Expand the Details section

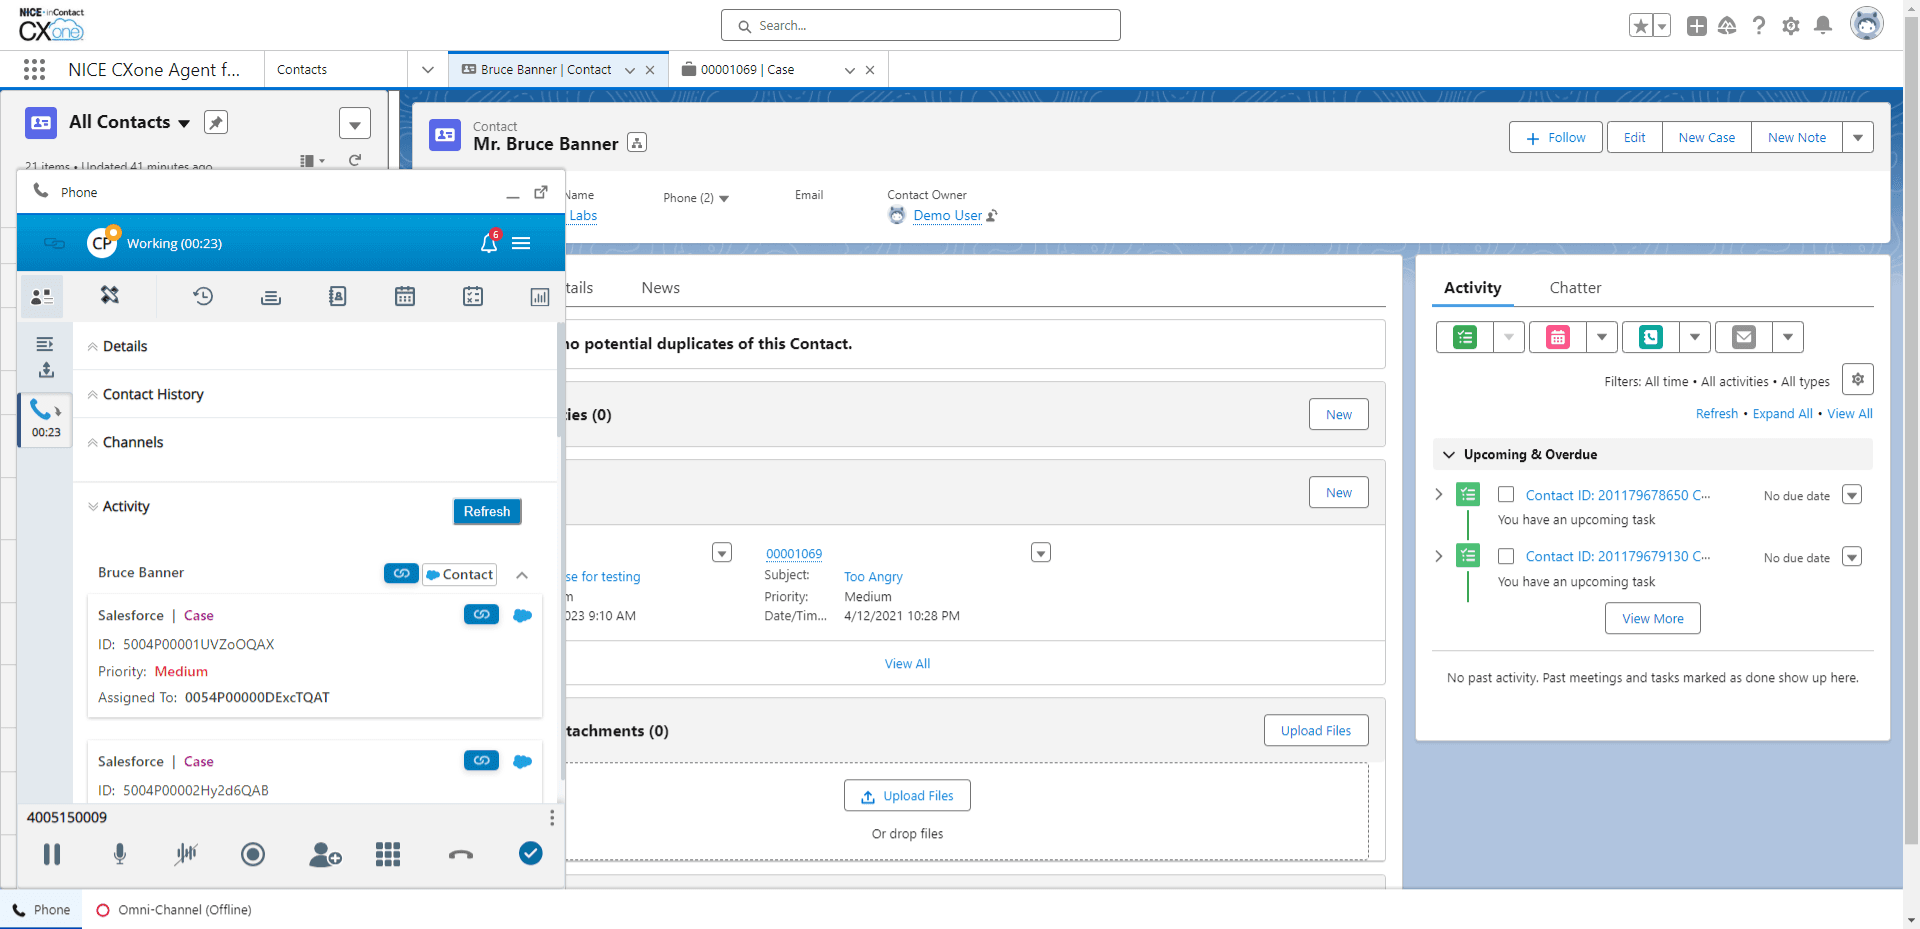click(x=125, y=346)
